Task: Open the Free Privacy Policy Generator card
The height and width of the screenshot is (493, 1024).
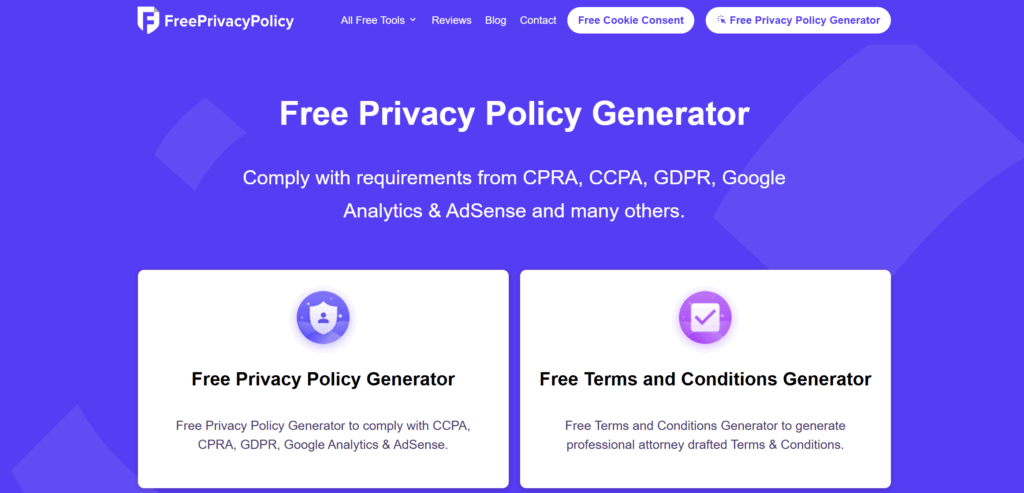Action: coord(323,379)
